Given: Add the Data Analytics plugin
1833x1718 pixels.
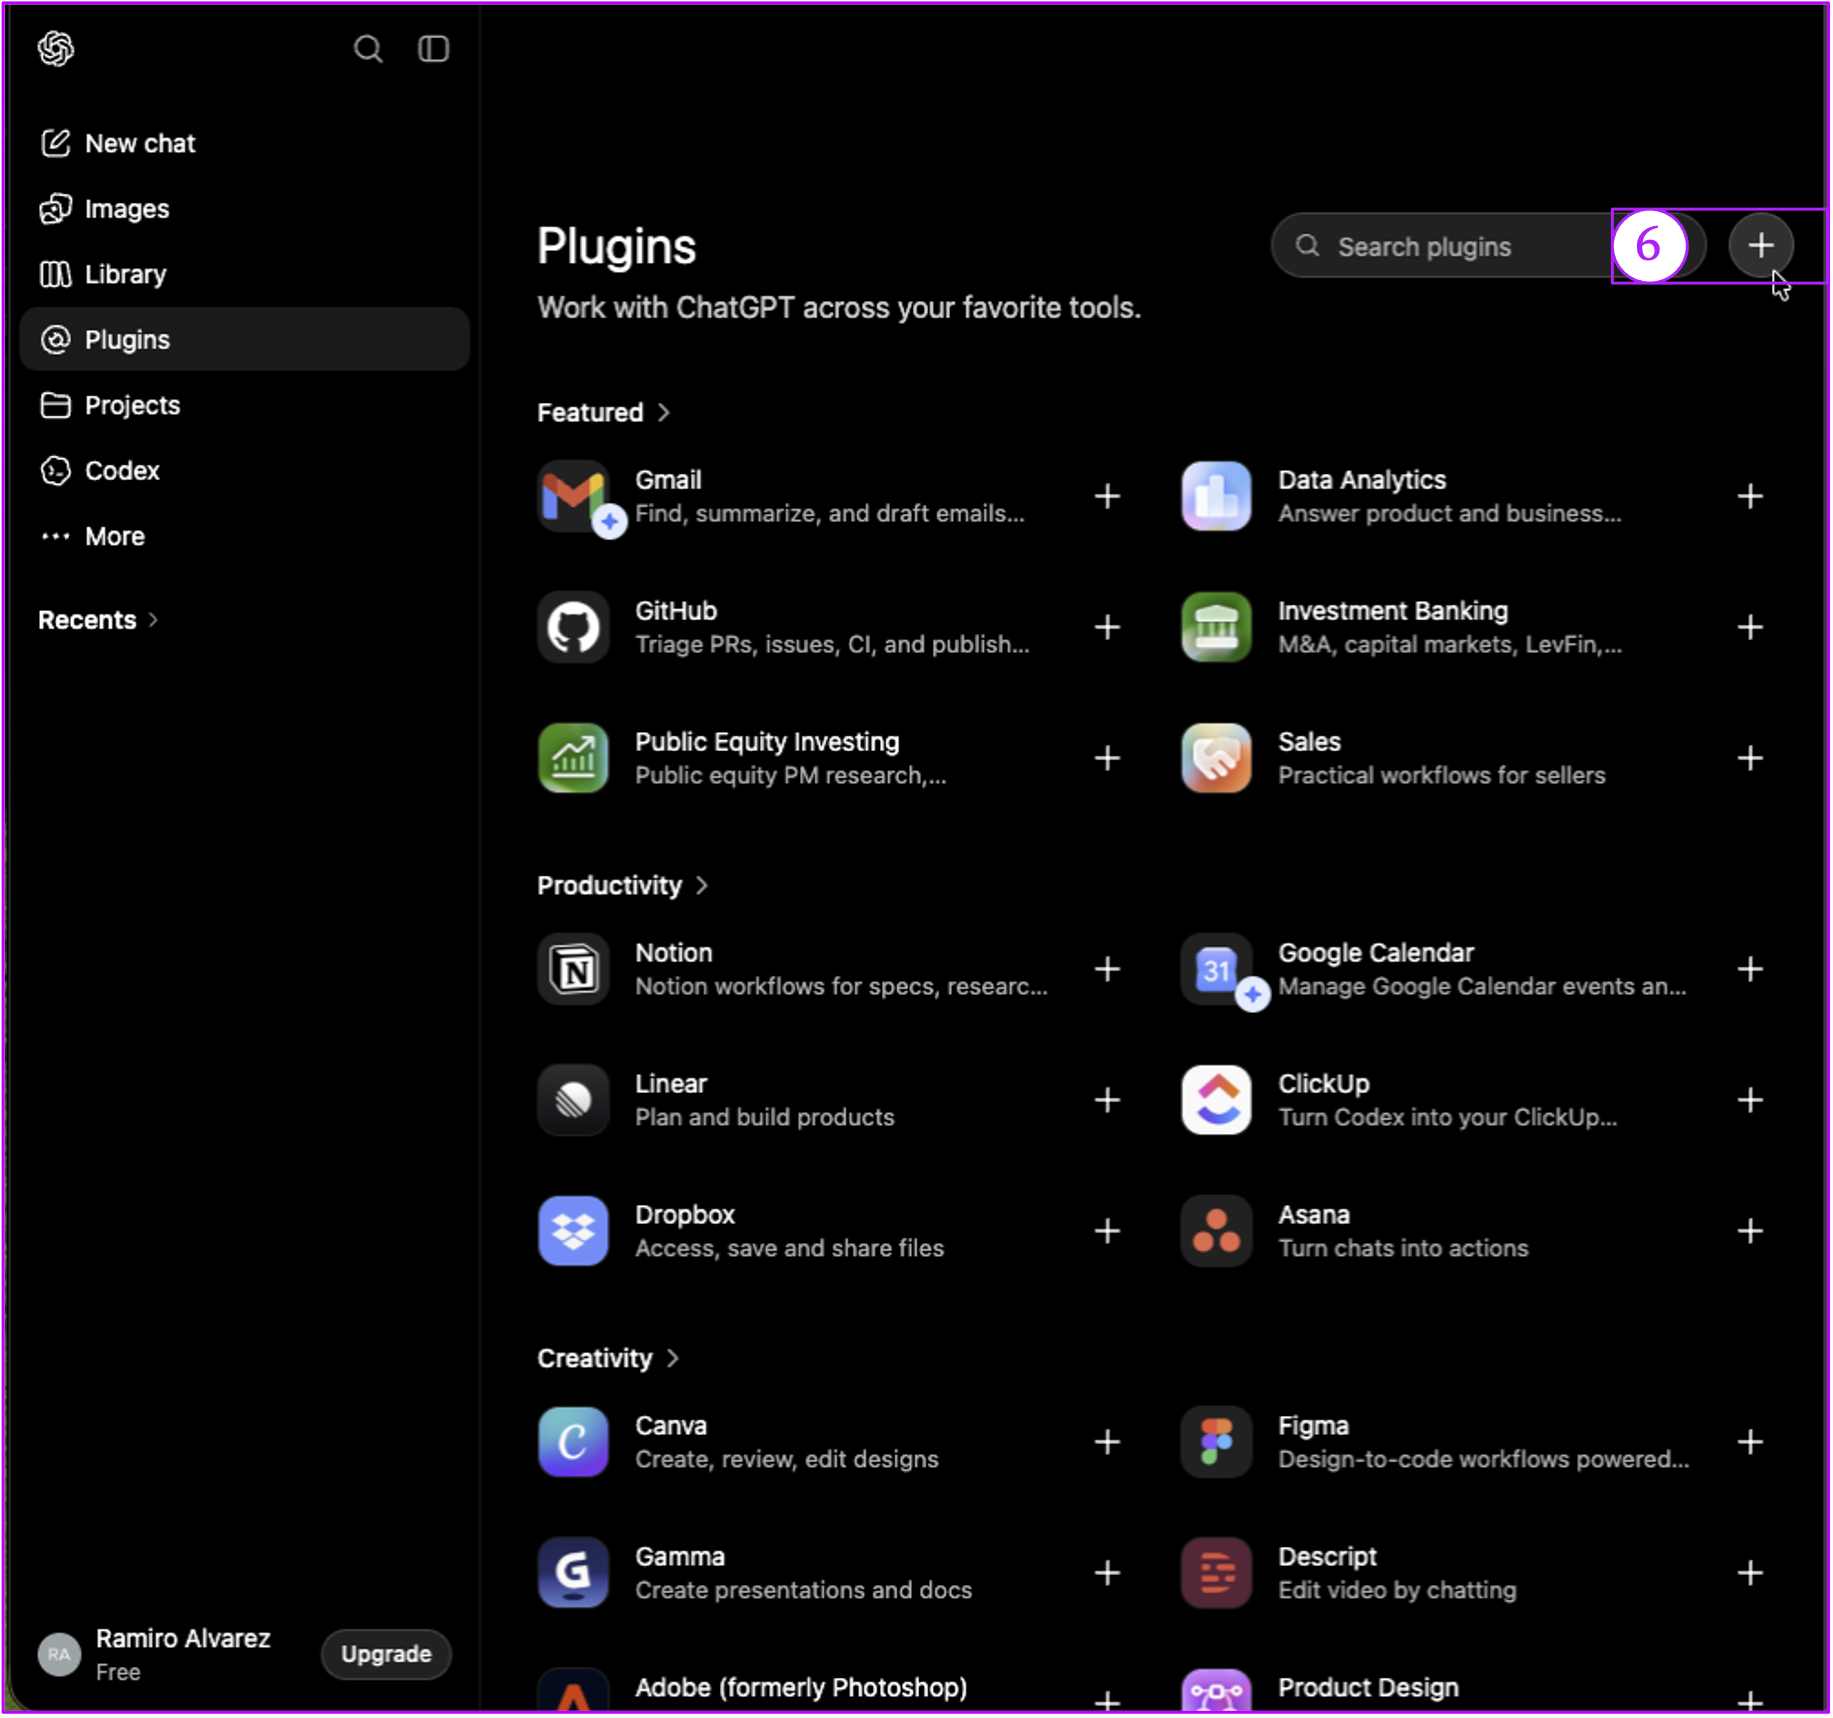Looking at the screenshot, I should point(1750,496).
